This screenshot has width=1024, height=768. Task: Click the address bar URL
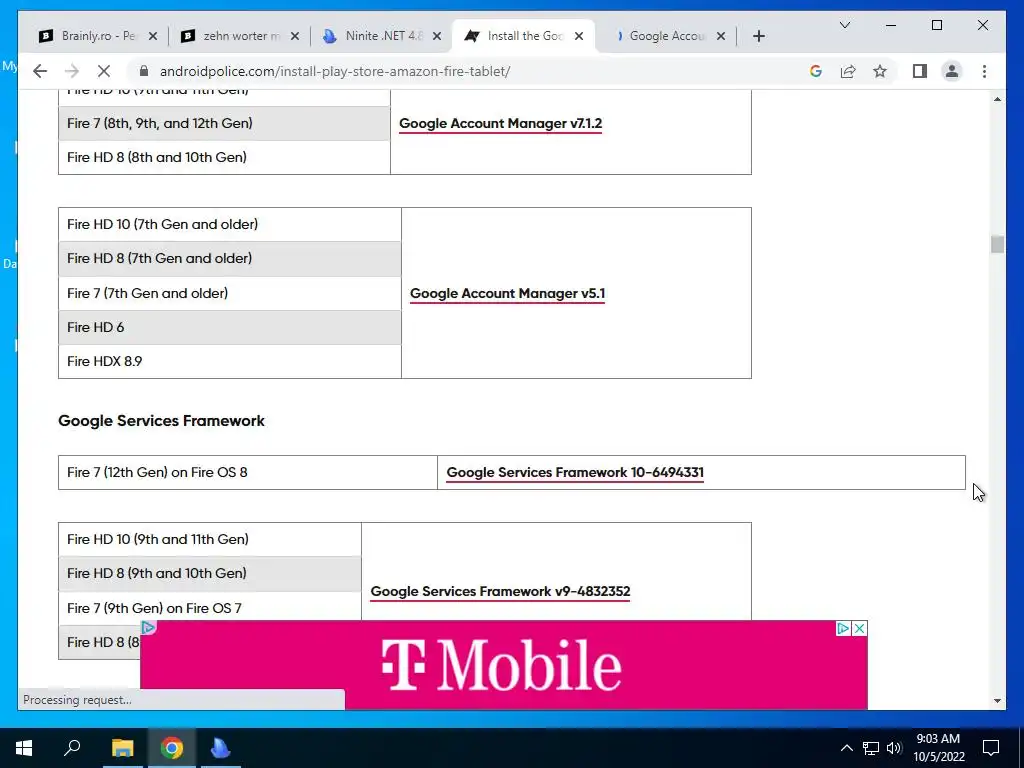[x=335, y=71]
